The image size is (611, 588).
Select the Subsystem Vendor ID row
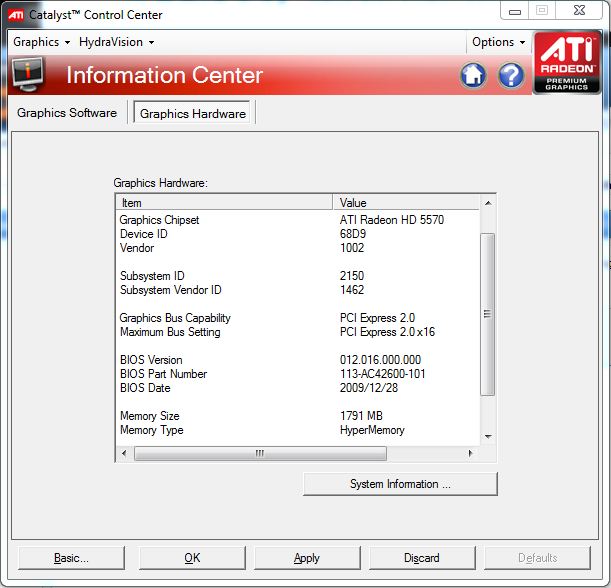[x=298, y=290]
